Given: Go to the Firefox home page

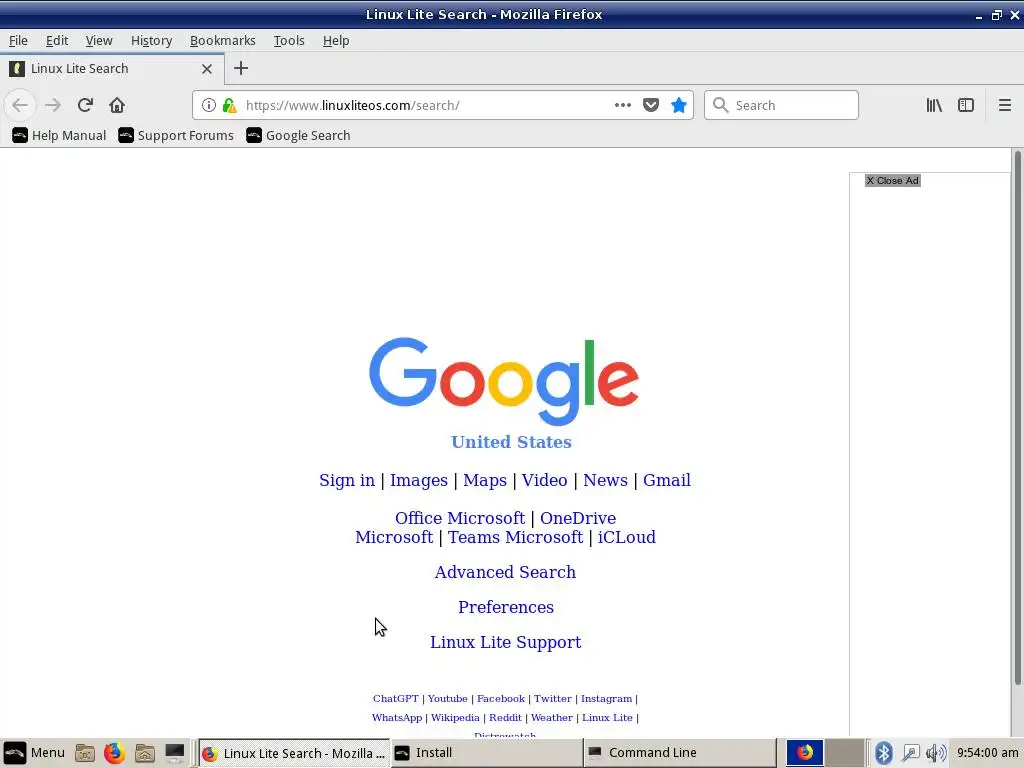Looking at the screenshot, I should click(x=117, y=105).
